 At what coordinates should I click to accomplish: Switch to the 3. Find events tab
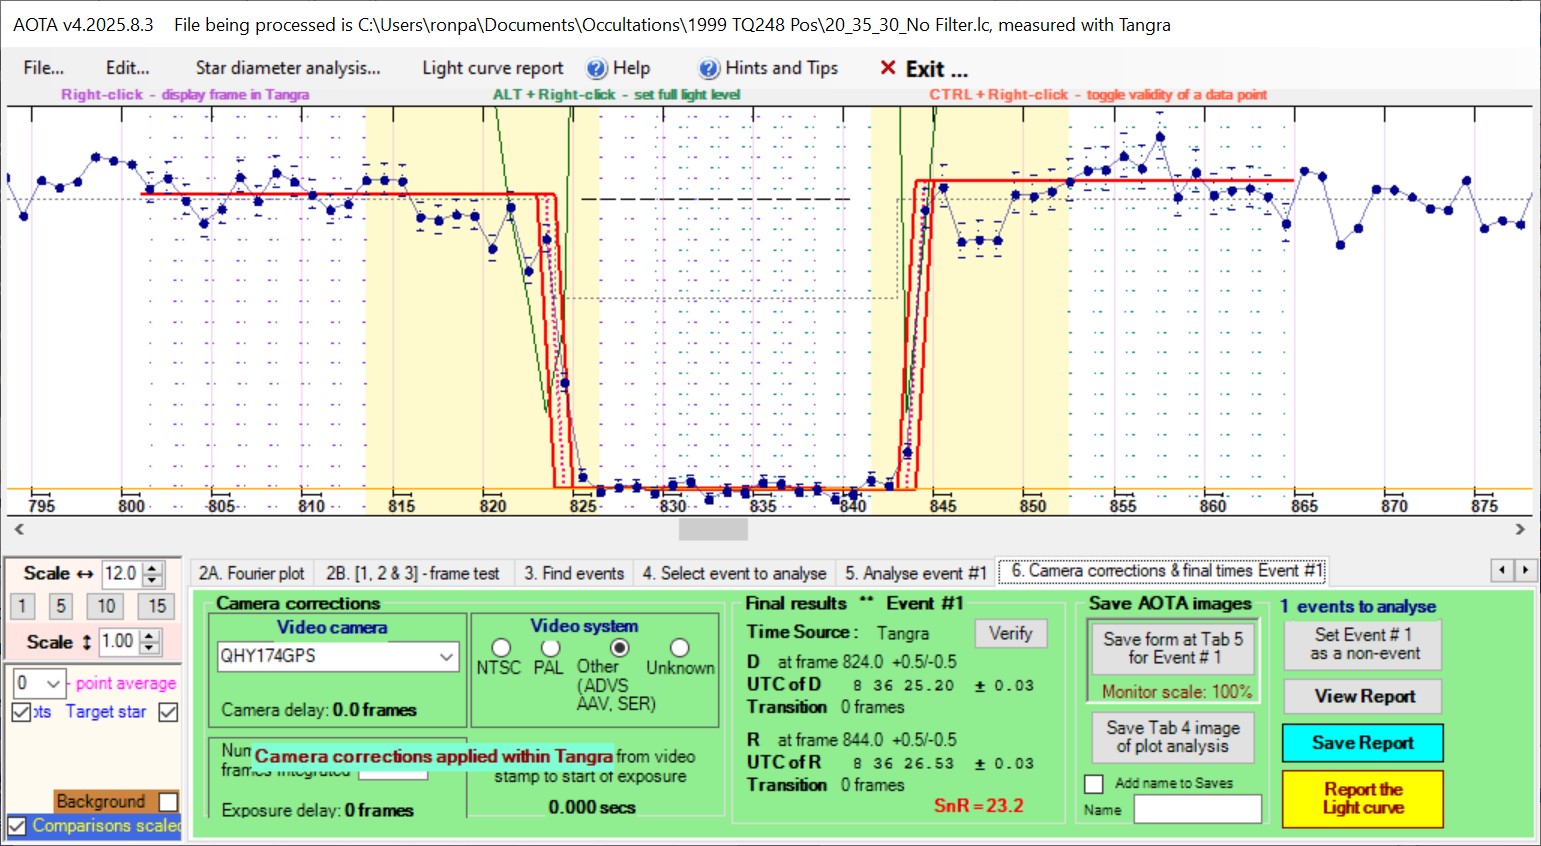pyautogui.click(x=574, y=573)
